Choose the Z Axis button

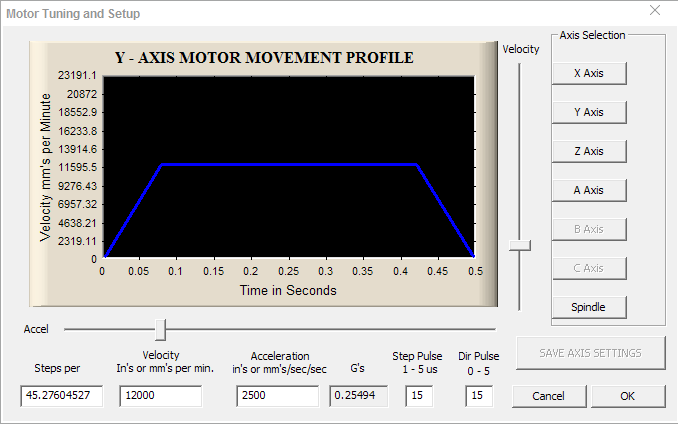[x=589, y=151]
